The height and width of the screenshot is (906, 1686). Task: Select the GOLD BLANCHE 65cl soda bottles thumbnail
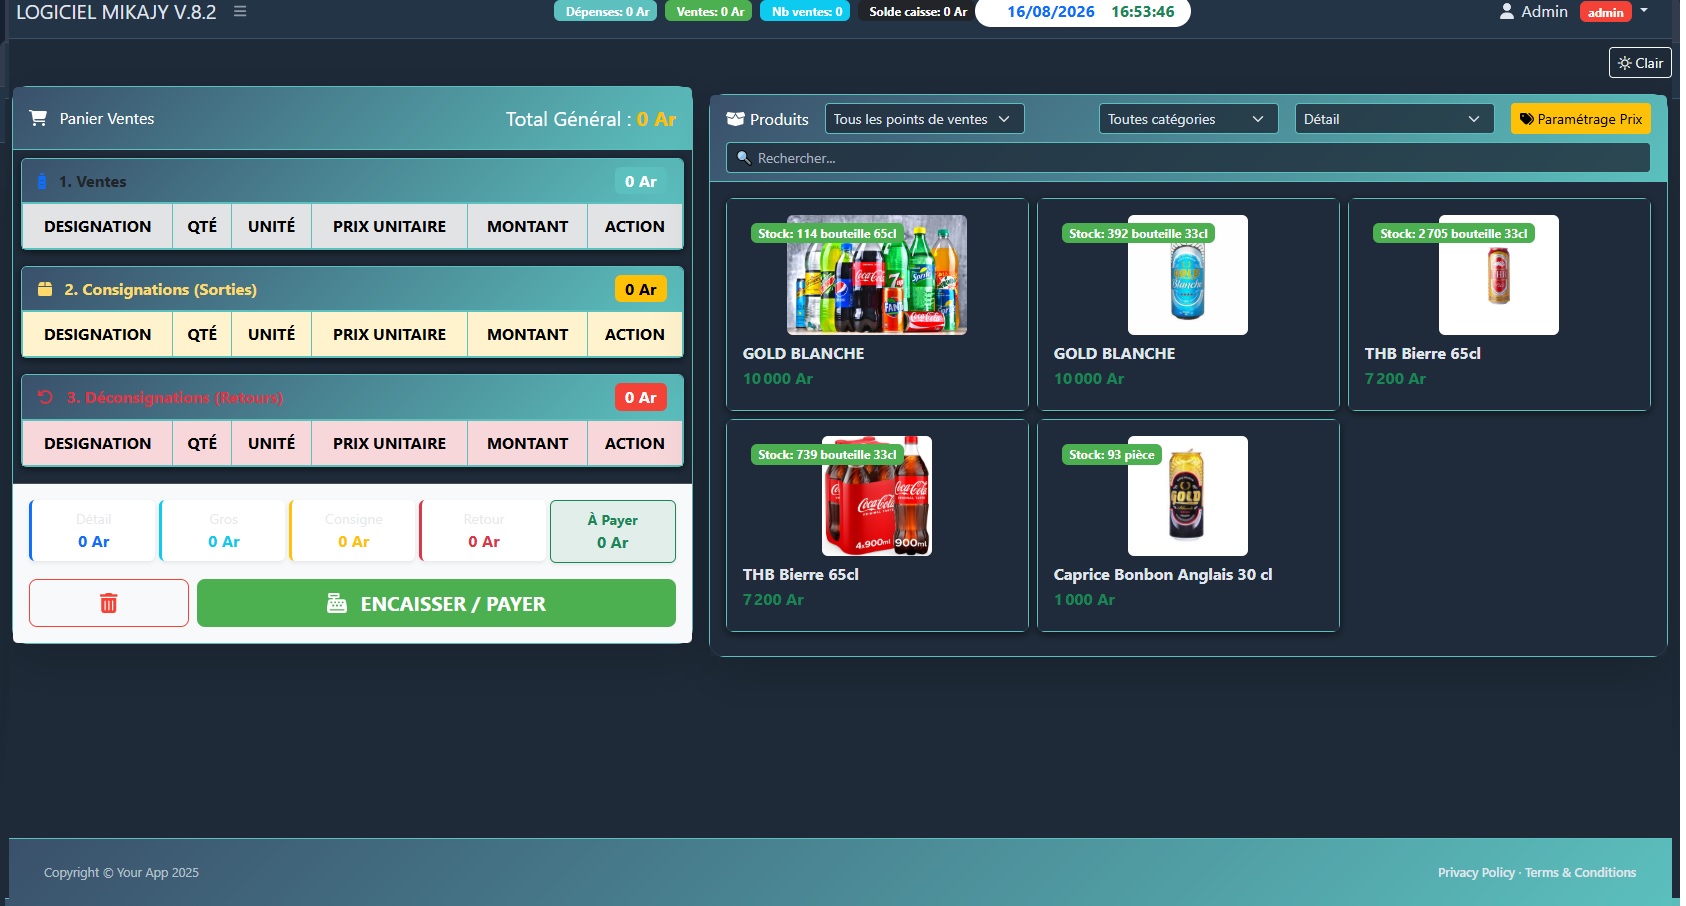[877, 275]
